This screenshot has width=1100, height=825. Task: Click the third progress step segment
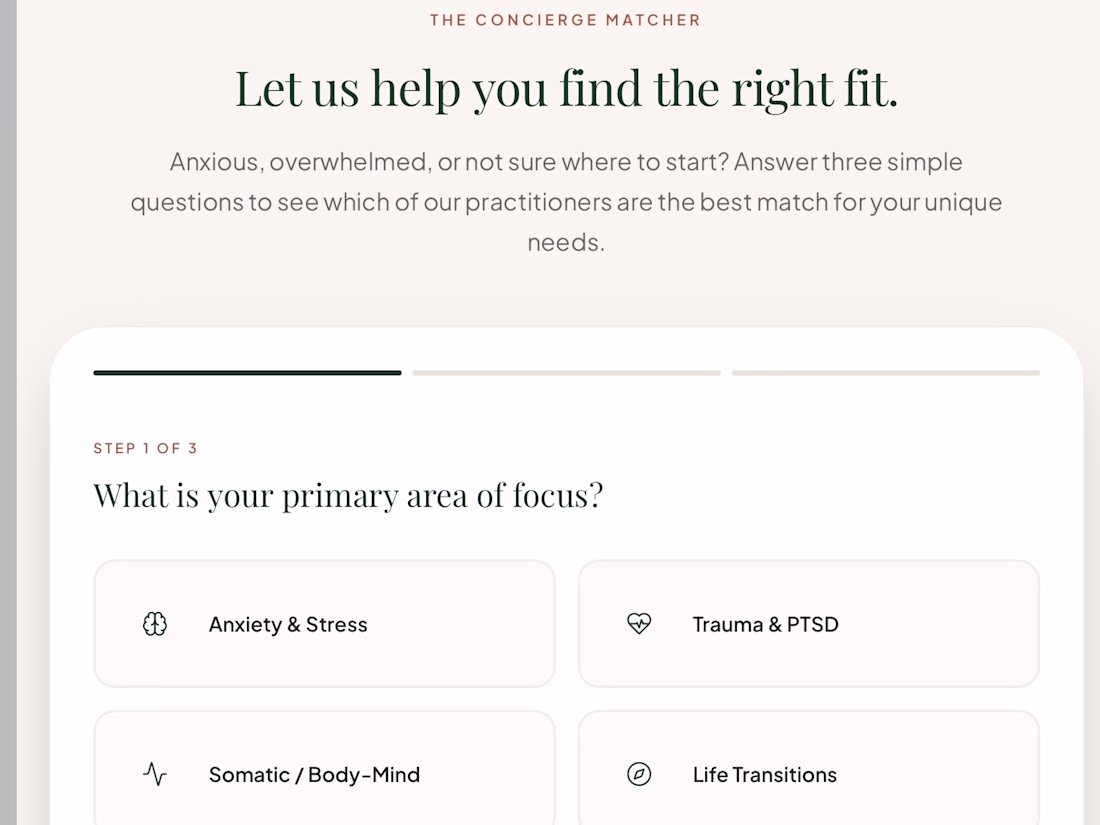tap(885, 373)
